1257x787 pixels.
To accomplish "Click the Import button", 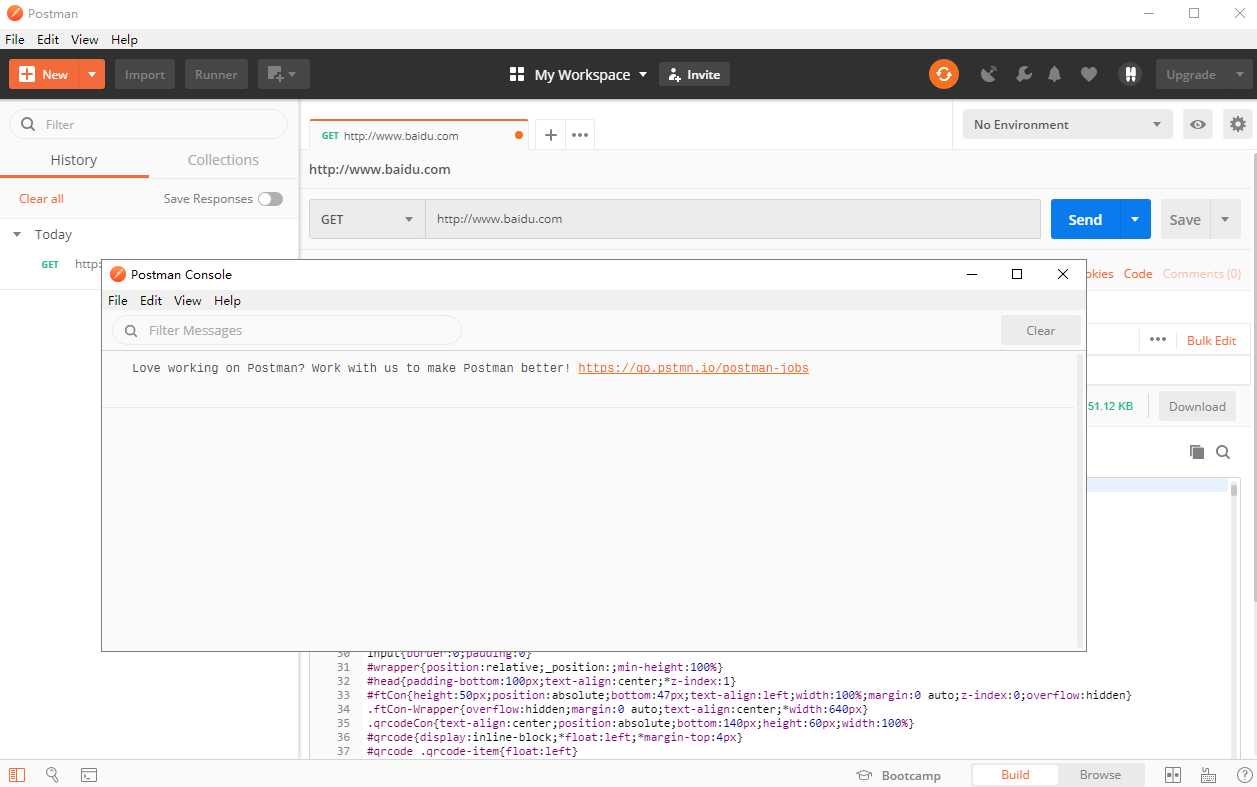I will tap(145, 74).
